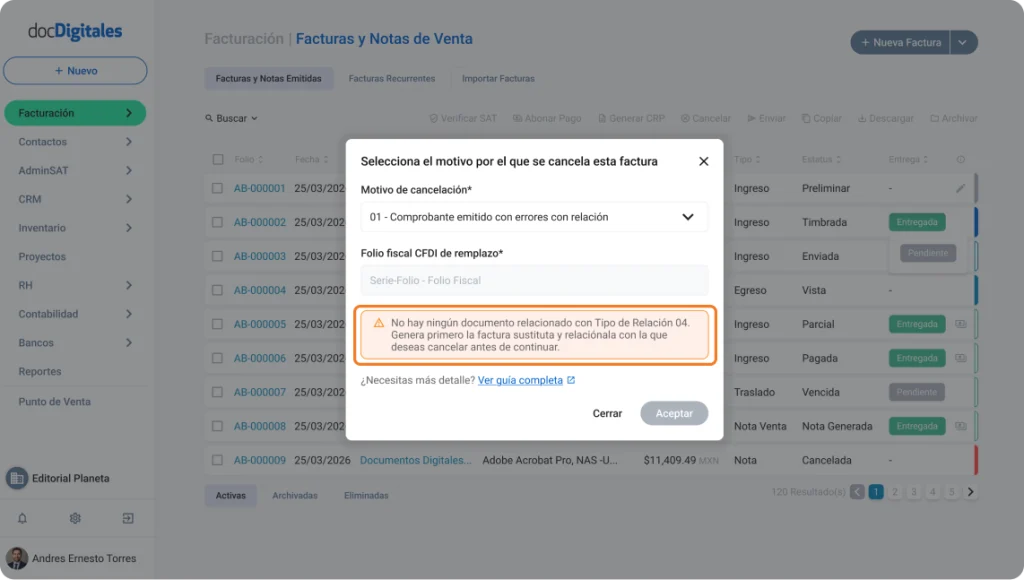
Task: Open the notifications bell icon
Action: (22, 518)
